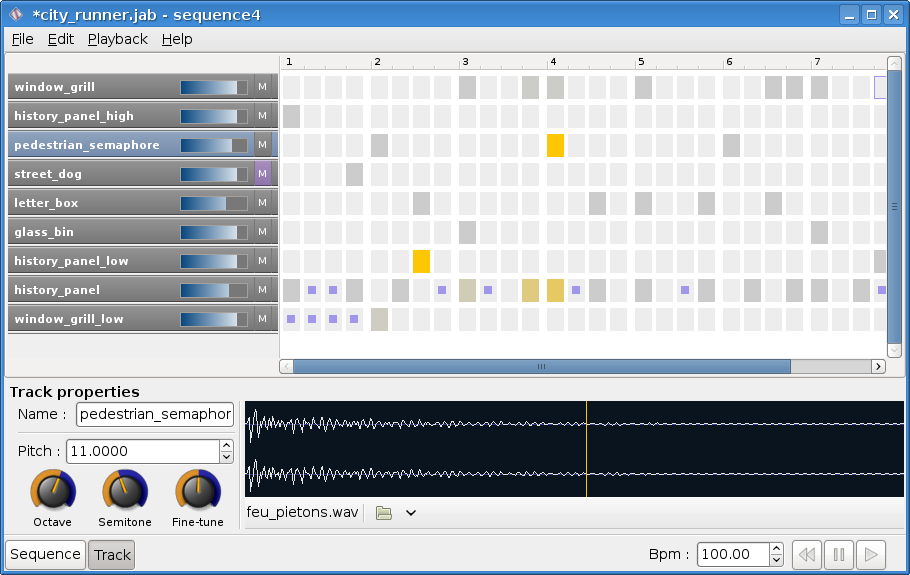Click the rewind playback button

click(x=807, y=555)
